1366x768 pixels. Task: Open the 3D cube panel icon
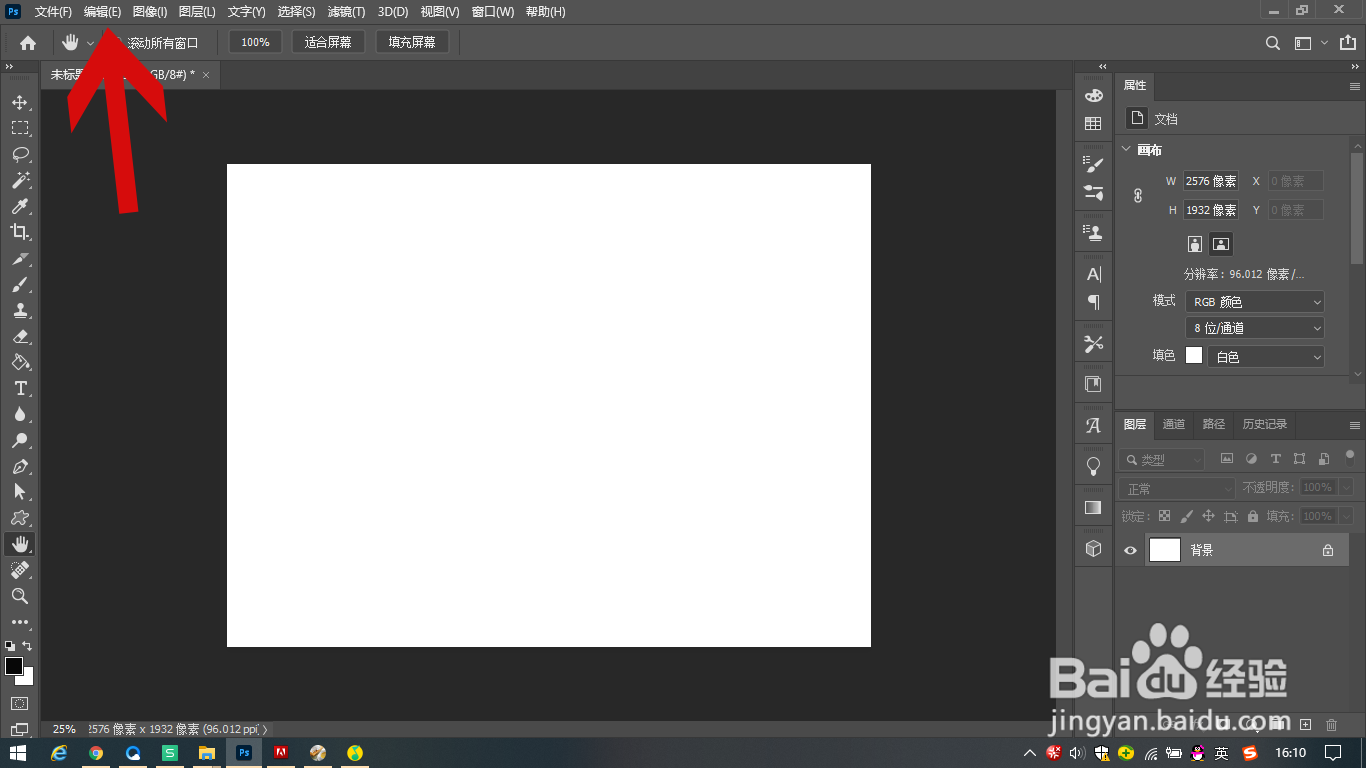click(1093, 548)
